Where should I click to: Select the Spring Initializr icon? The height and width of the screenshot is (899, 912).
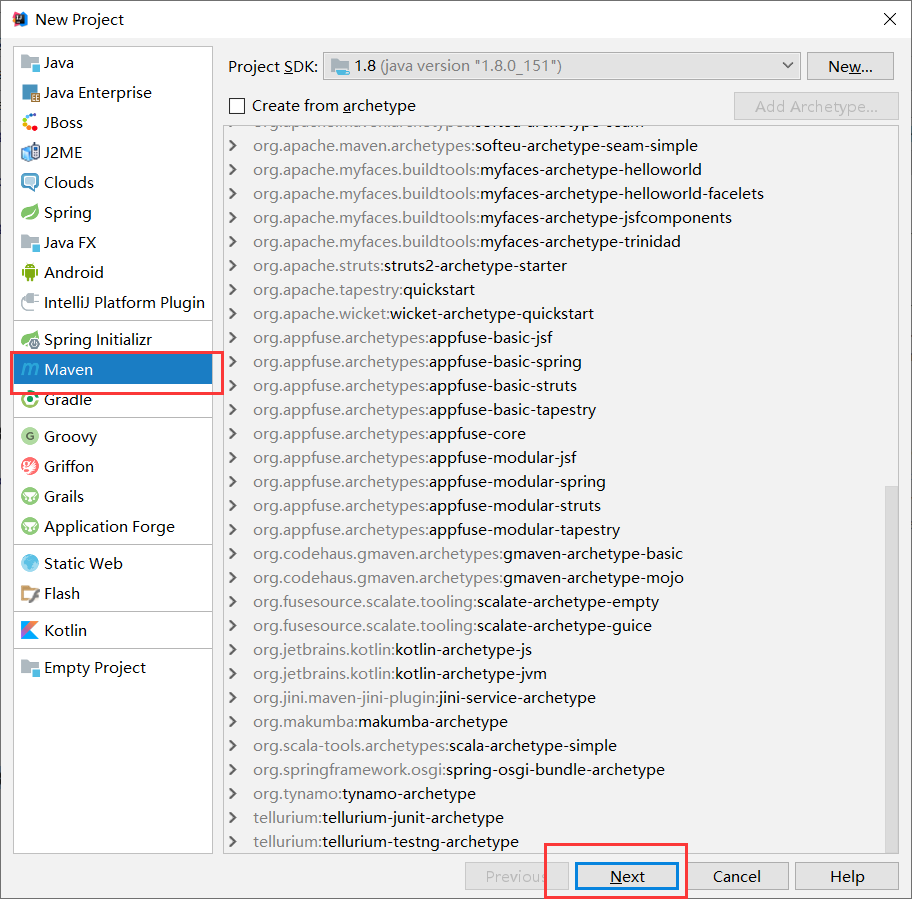(x=30, y=340)
